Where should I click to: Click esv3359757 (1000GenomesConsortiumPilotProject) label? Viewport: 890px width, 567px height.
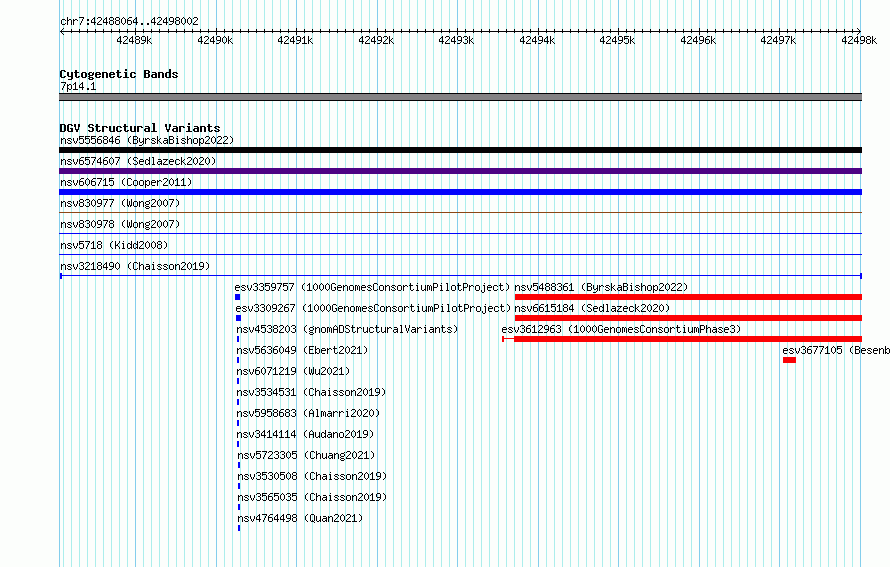coord(372,287)
